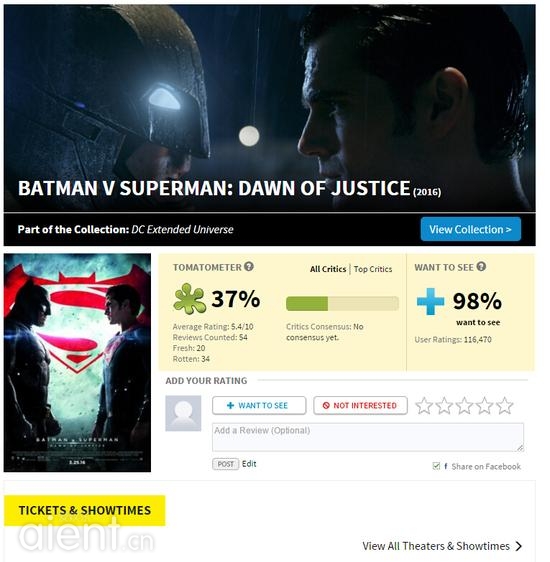
Task: Click the Want To See help icon
Action: (481, 266)
